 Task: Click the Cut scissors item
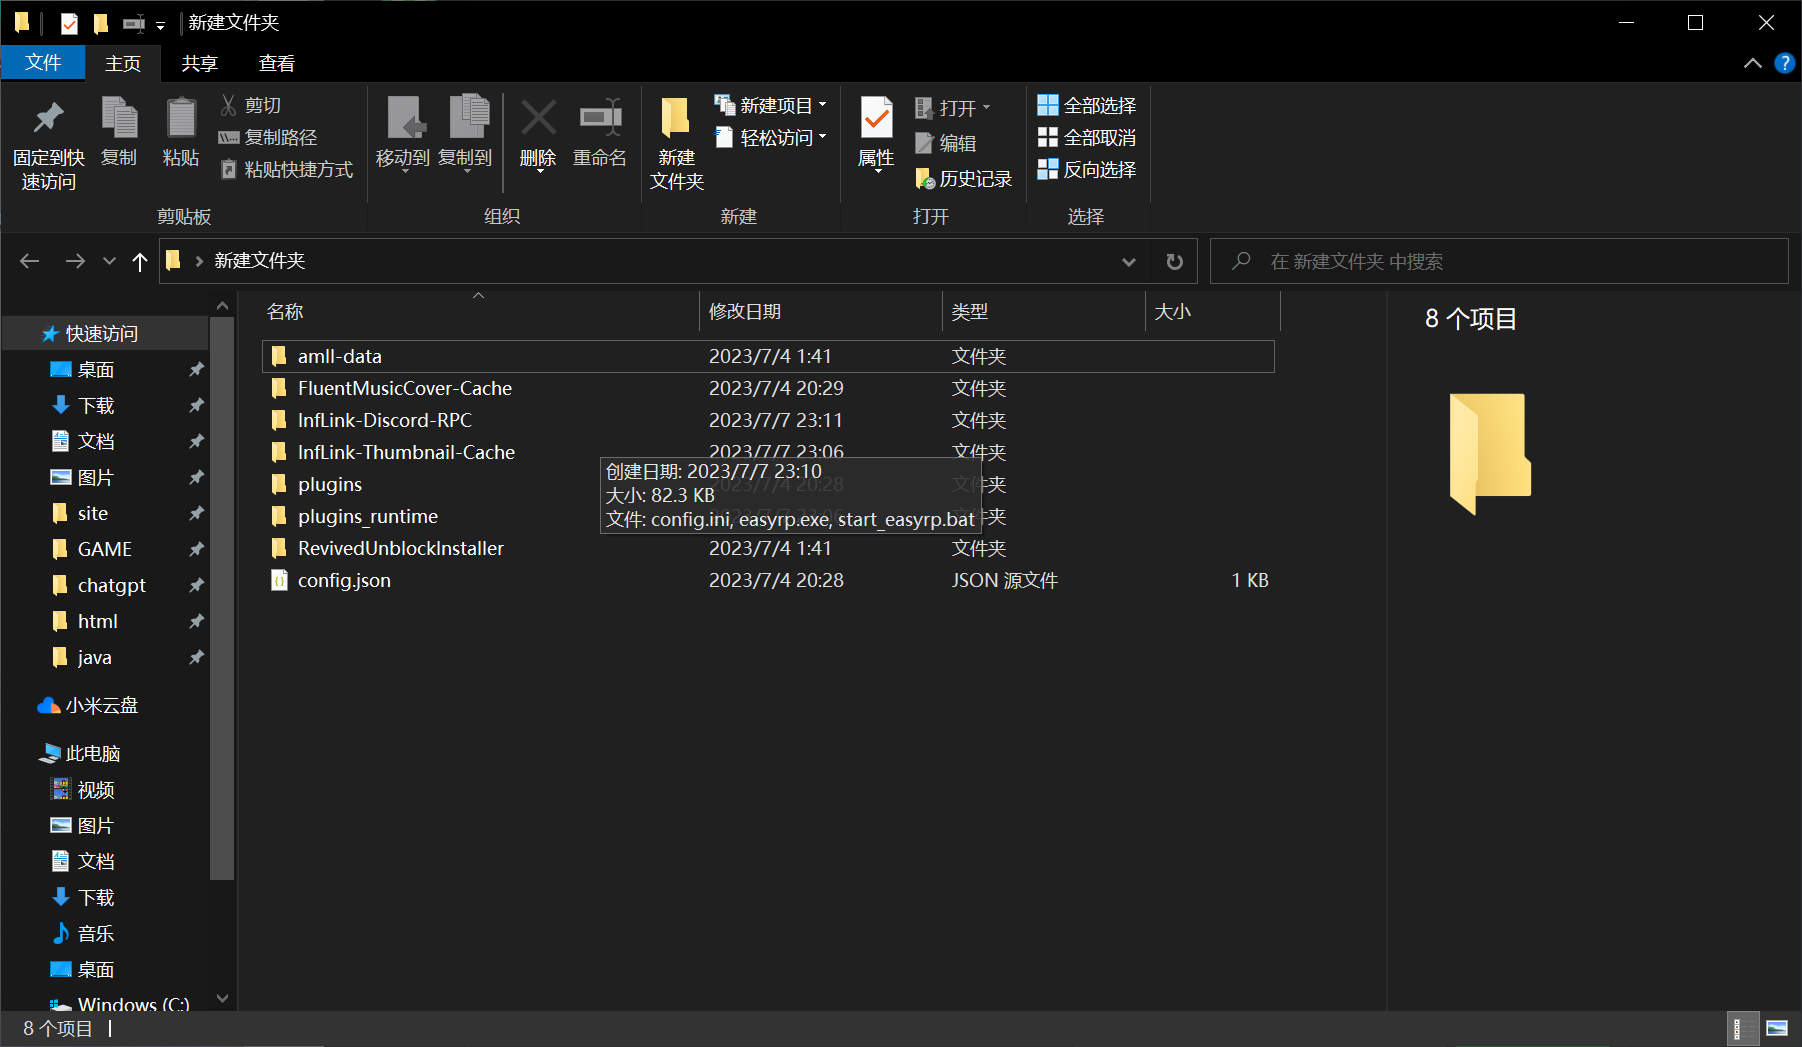[x=251, y=105]
